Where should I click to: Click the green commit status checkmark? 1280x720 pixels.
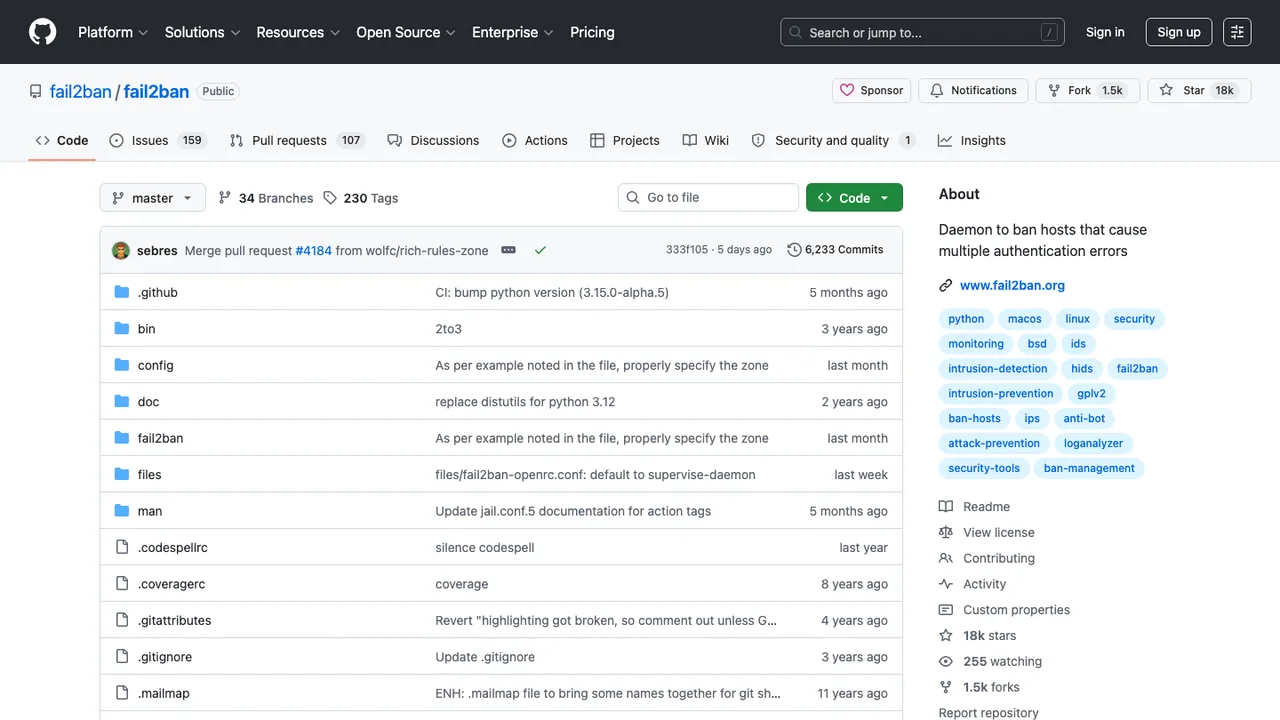[x=540, y=250]
